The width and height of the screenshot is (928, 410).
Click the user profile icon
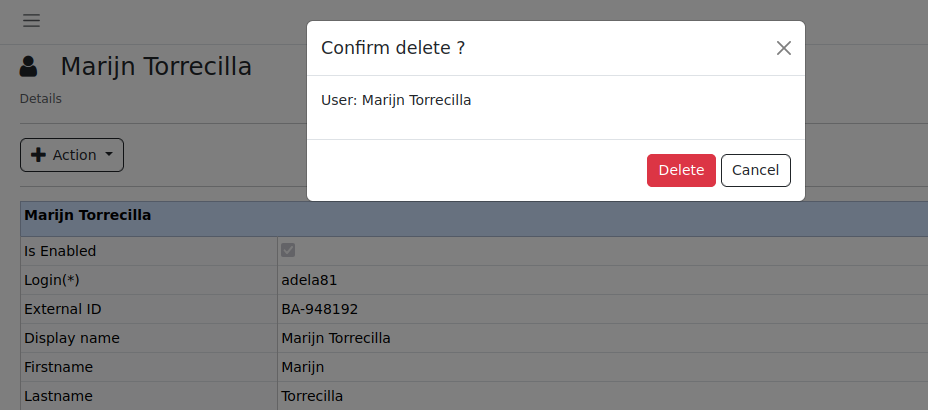(29, 67)
